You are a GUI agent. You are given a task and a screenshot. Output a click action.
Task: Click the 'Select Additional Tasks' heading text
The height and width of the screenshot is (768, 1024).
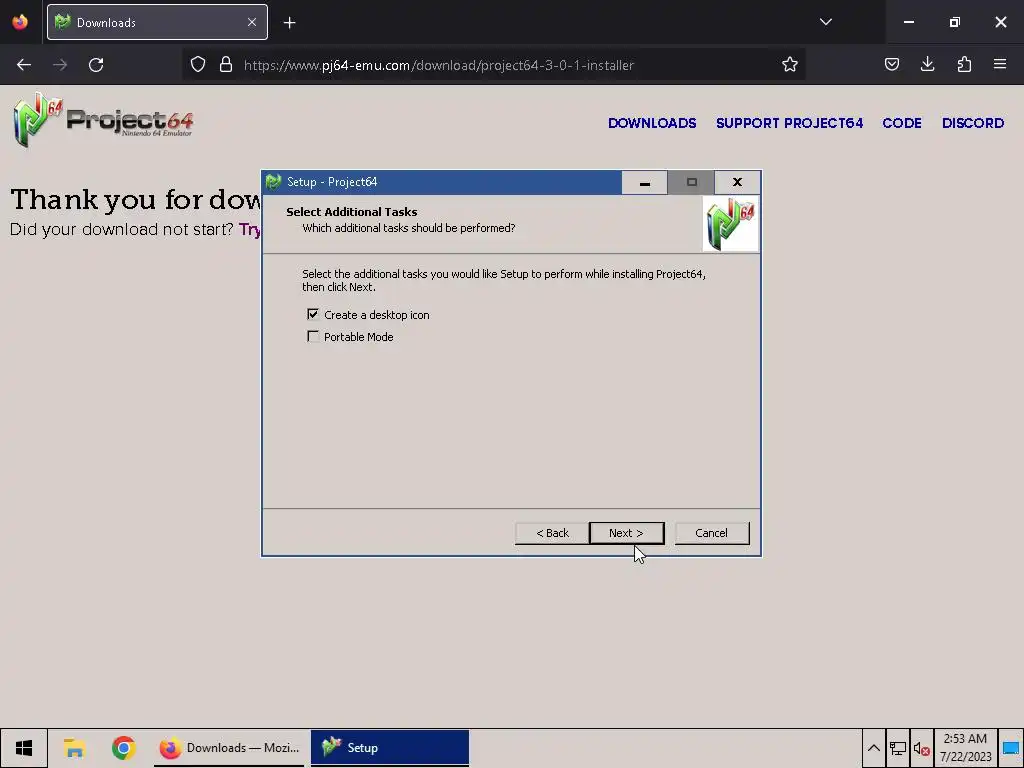pyautogui.click(x=351, y=212)
